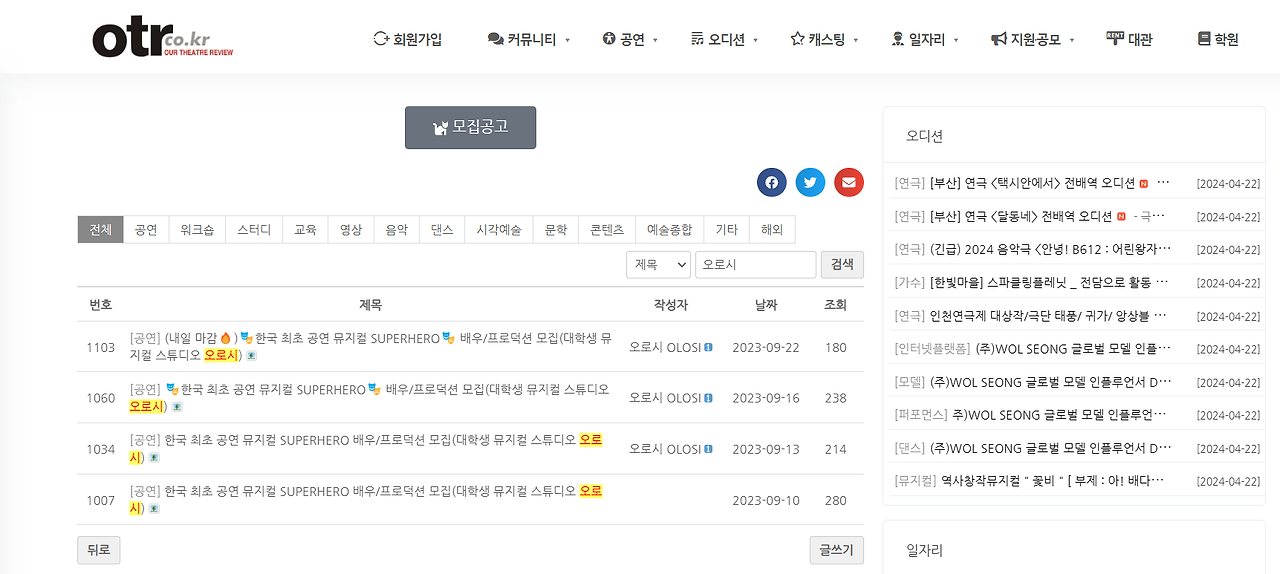Select the 전체 category tab
The width and height of the screenshot is (1280, 574).
click(x=100, y=229)
